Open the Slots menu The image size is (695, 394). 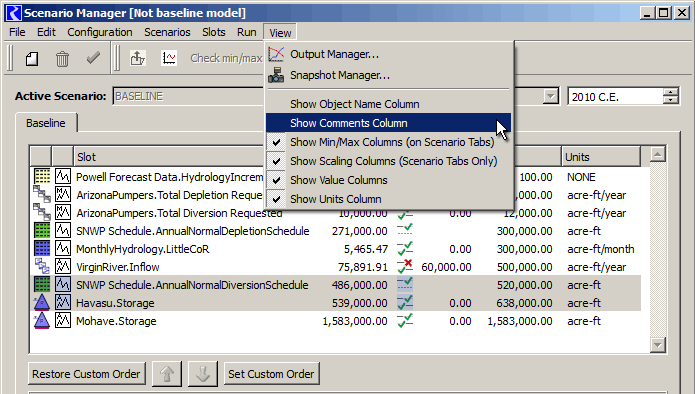click(214, 32)
